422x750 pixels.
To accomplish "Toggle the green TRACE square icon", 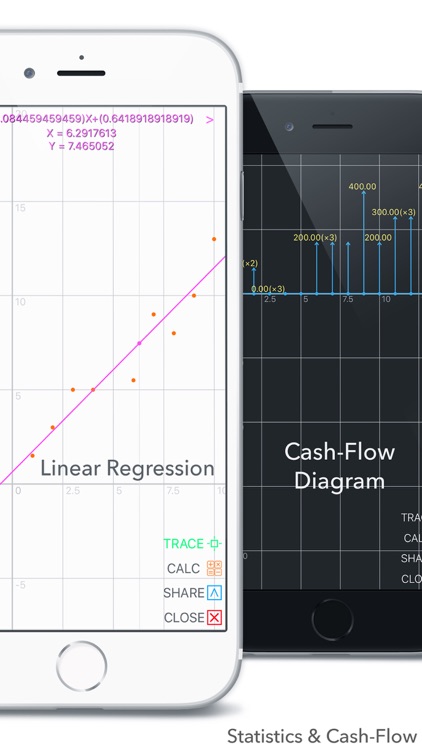I will [x=214, y=543].
